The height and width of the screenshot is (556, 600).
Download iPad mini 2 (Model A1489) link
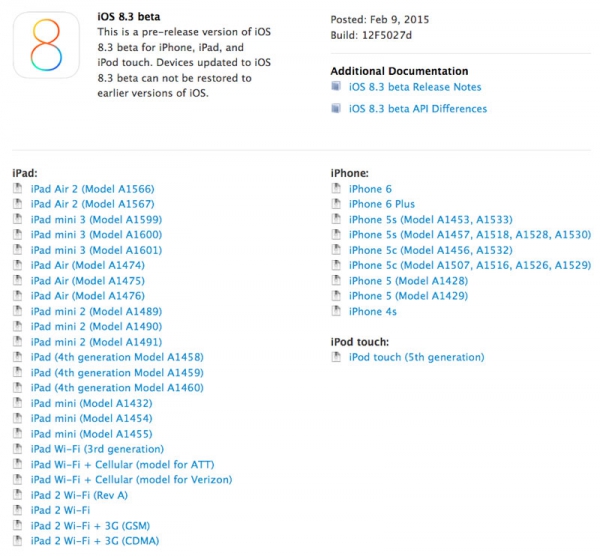[96, 311]
